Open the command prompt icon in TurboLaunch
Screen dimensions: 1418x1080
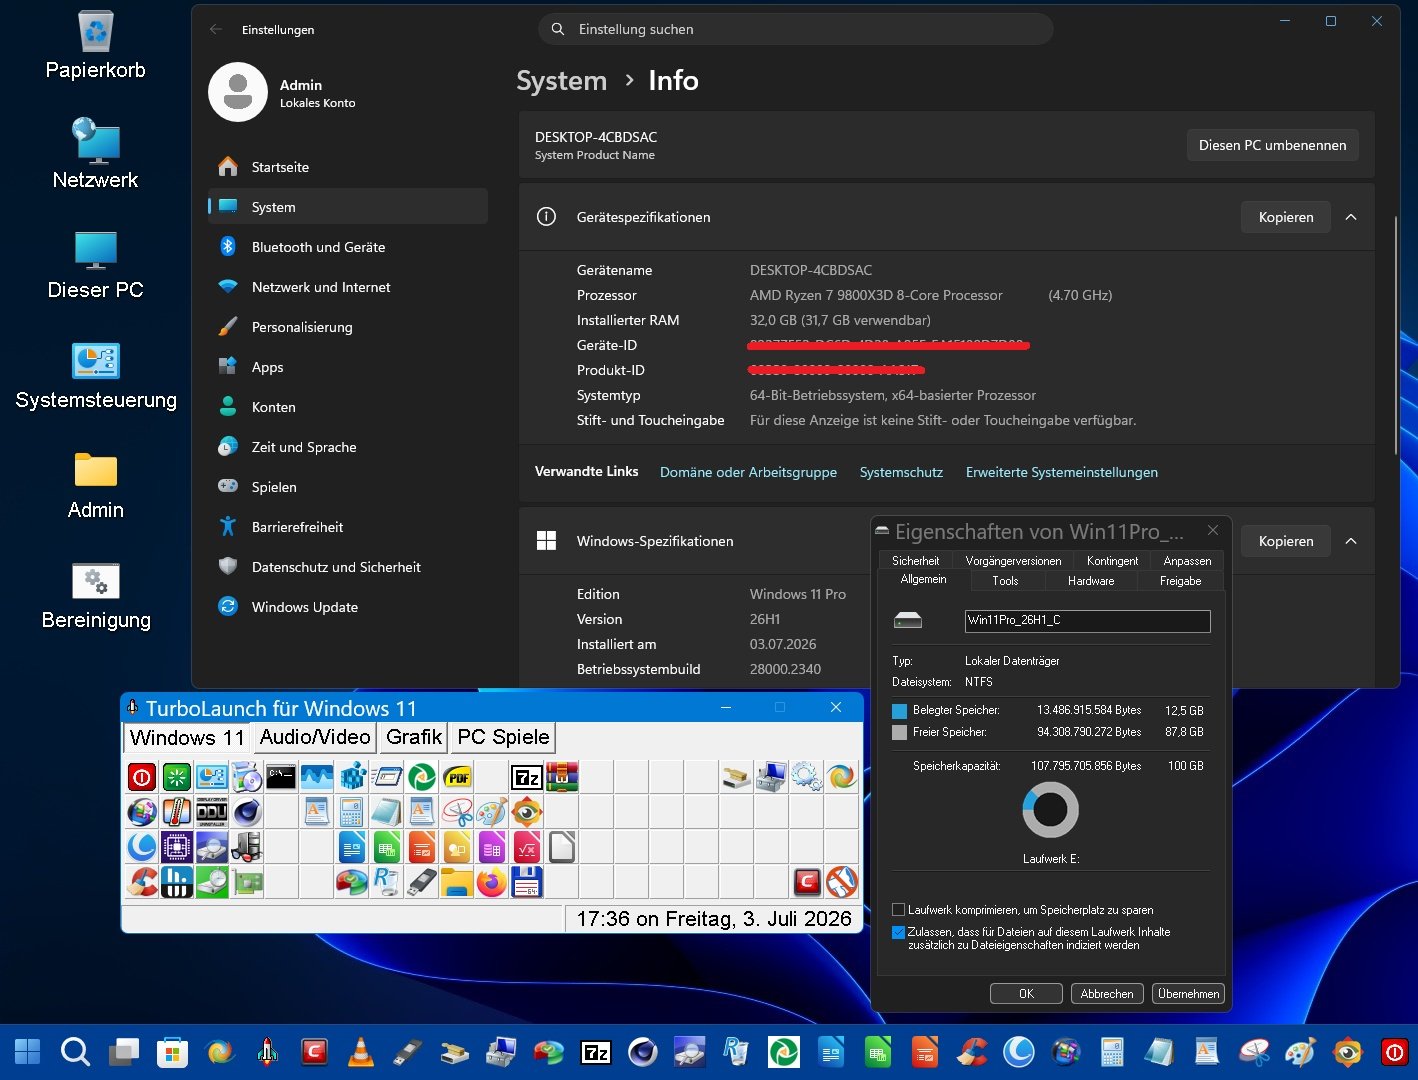click(282, 777)
